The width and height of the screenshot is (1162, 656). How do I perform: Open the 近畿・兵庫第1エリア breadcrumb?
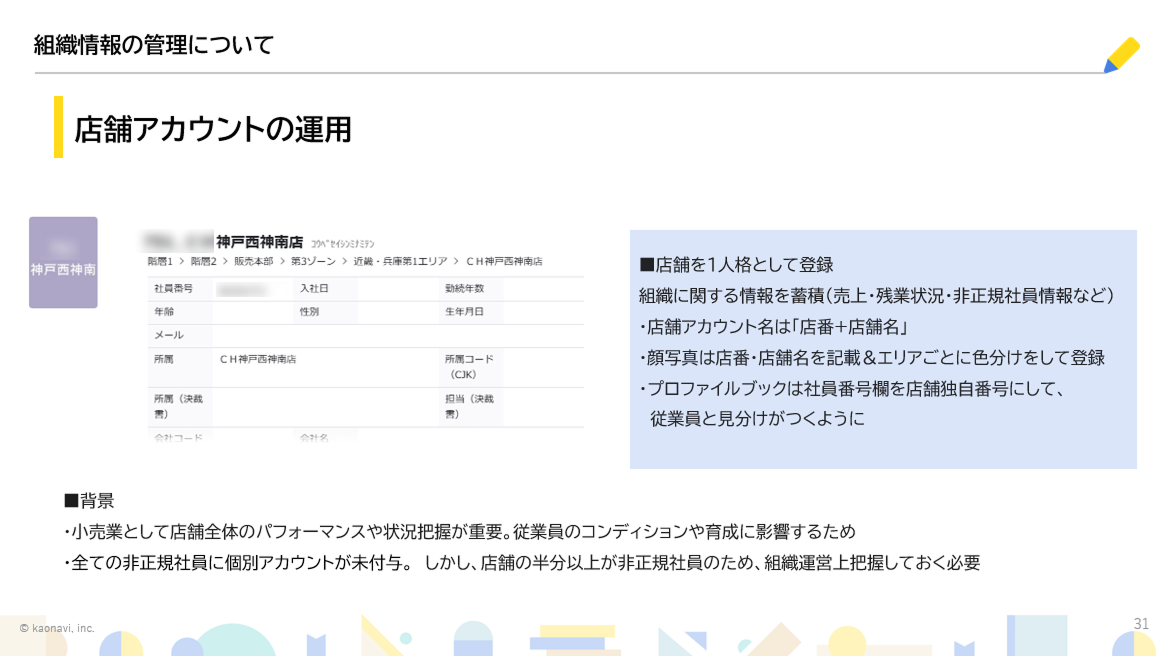coord(400,262)
